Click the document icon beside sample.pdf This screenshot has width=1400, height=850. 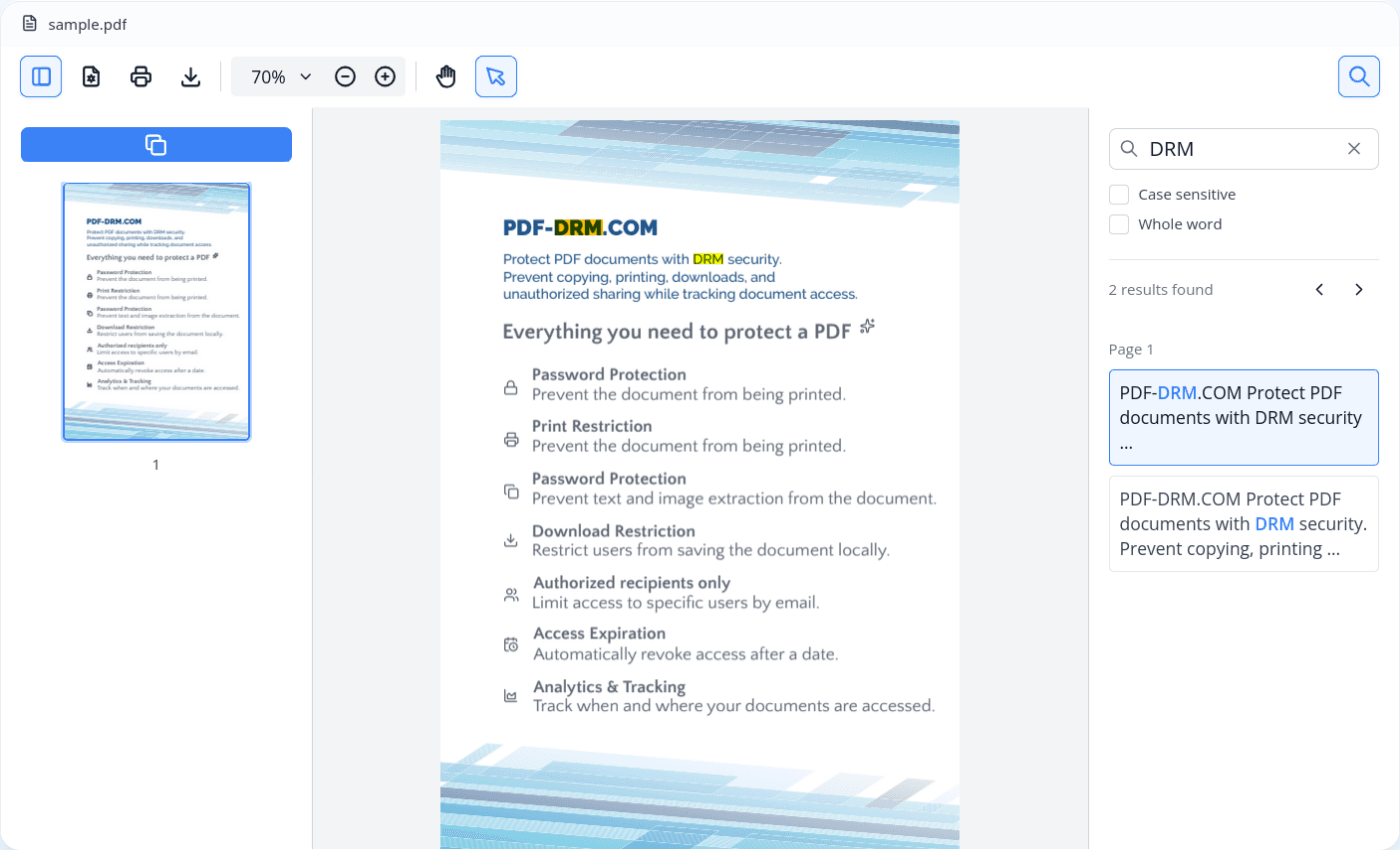click(x=30, y=23)
